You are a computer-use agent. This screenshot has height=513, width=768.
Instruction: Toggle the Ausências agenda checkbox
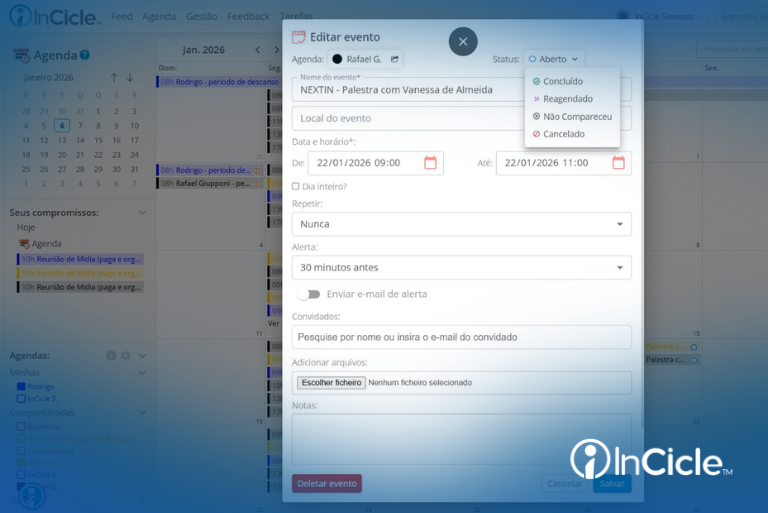[21, 426]
